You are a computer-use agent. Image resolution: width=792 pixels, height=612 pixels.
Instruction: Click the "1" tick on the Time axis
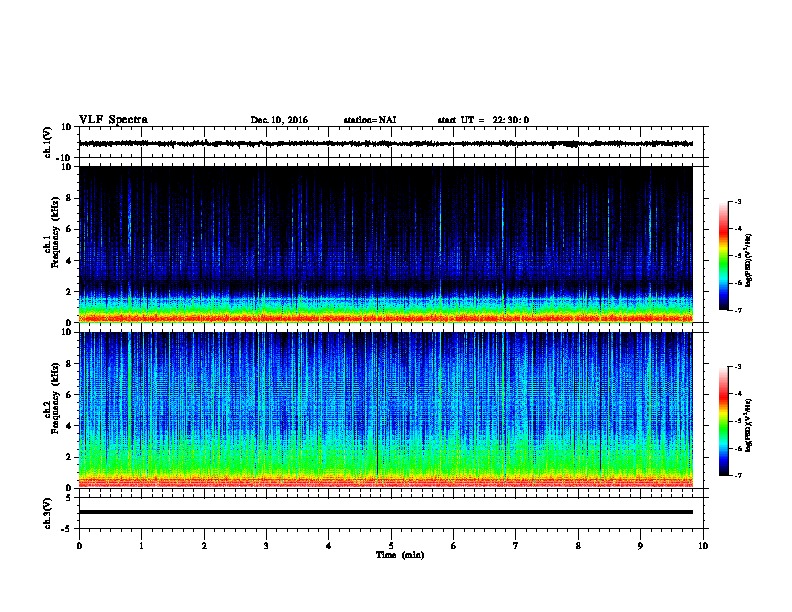(x=141, y=546)
